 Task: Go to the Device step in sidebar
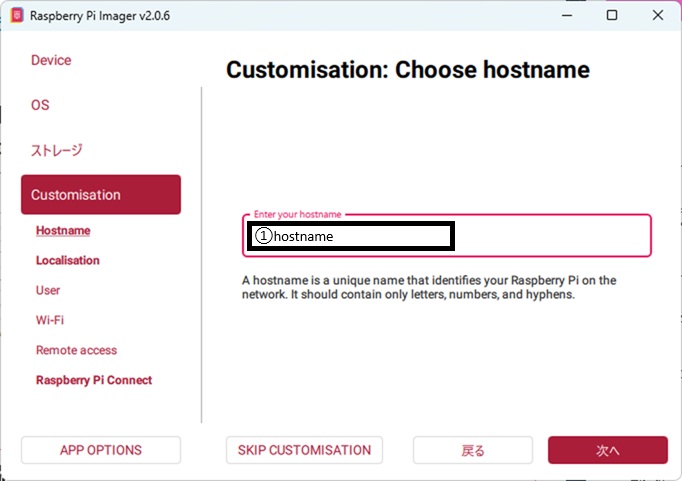click(x=51, y=60)
